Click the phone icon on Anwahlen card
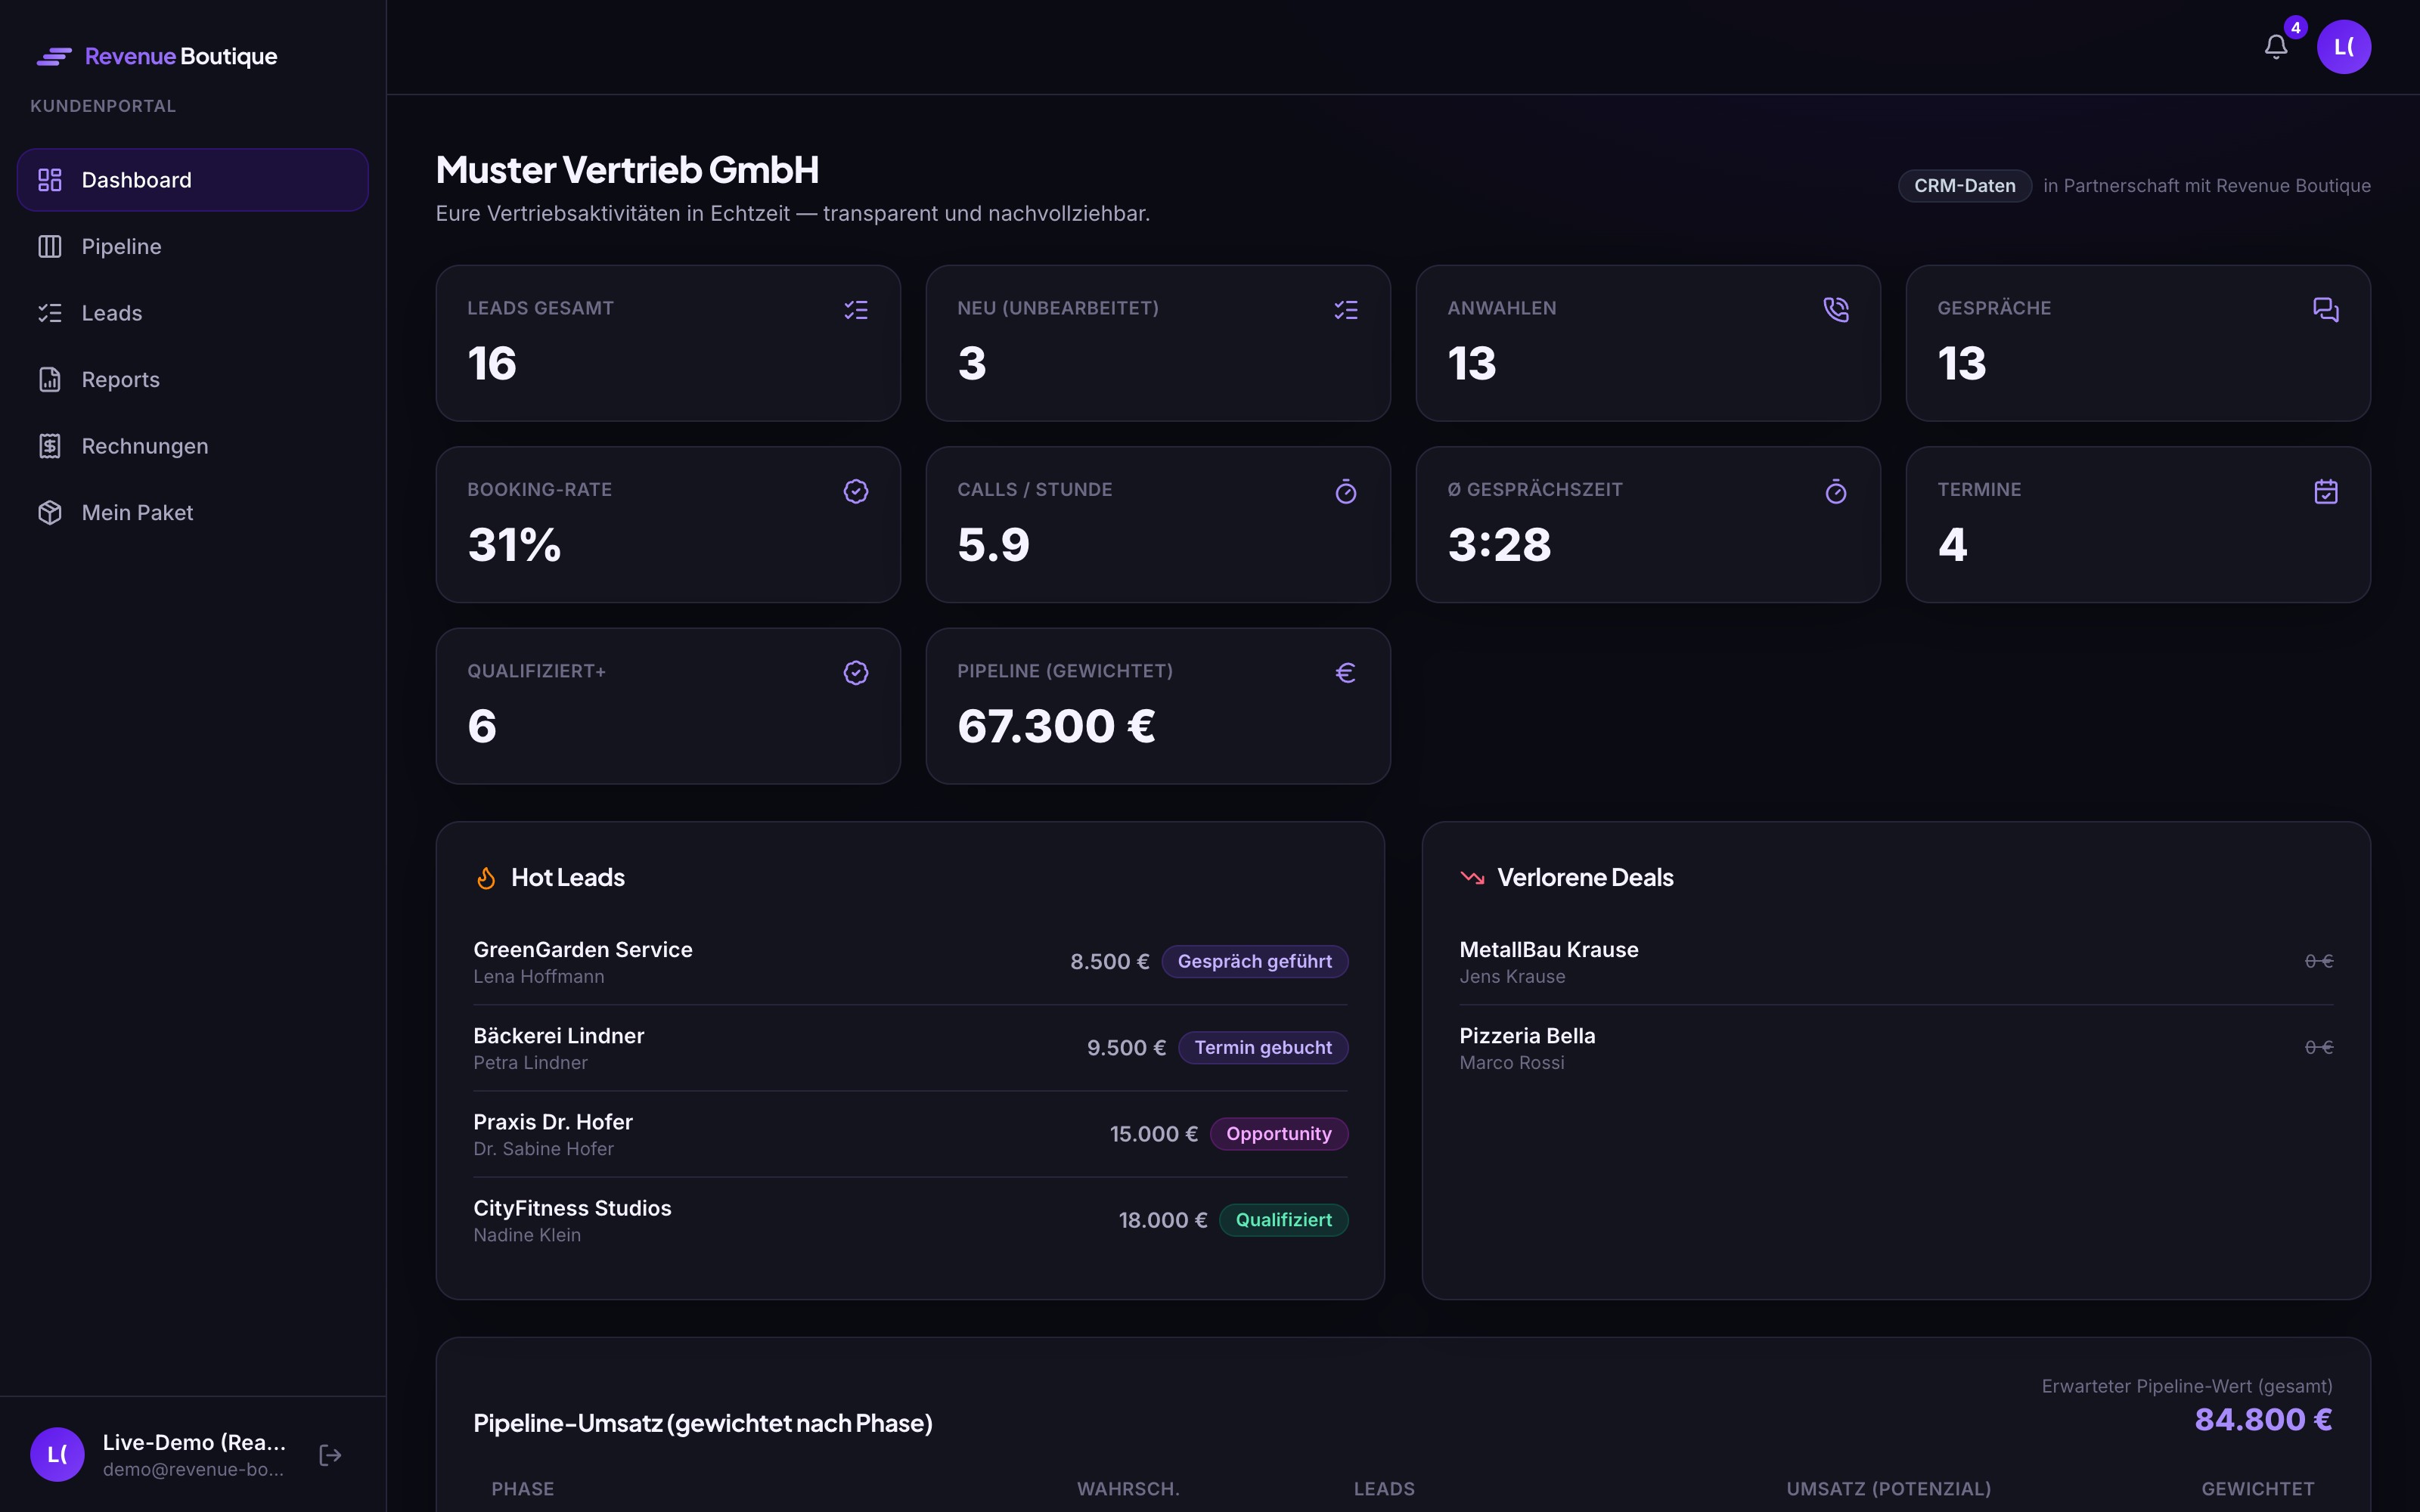Image resolution: width=2420 pixels, height=1512 pixels. pos(1836,310)
